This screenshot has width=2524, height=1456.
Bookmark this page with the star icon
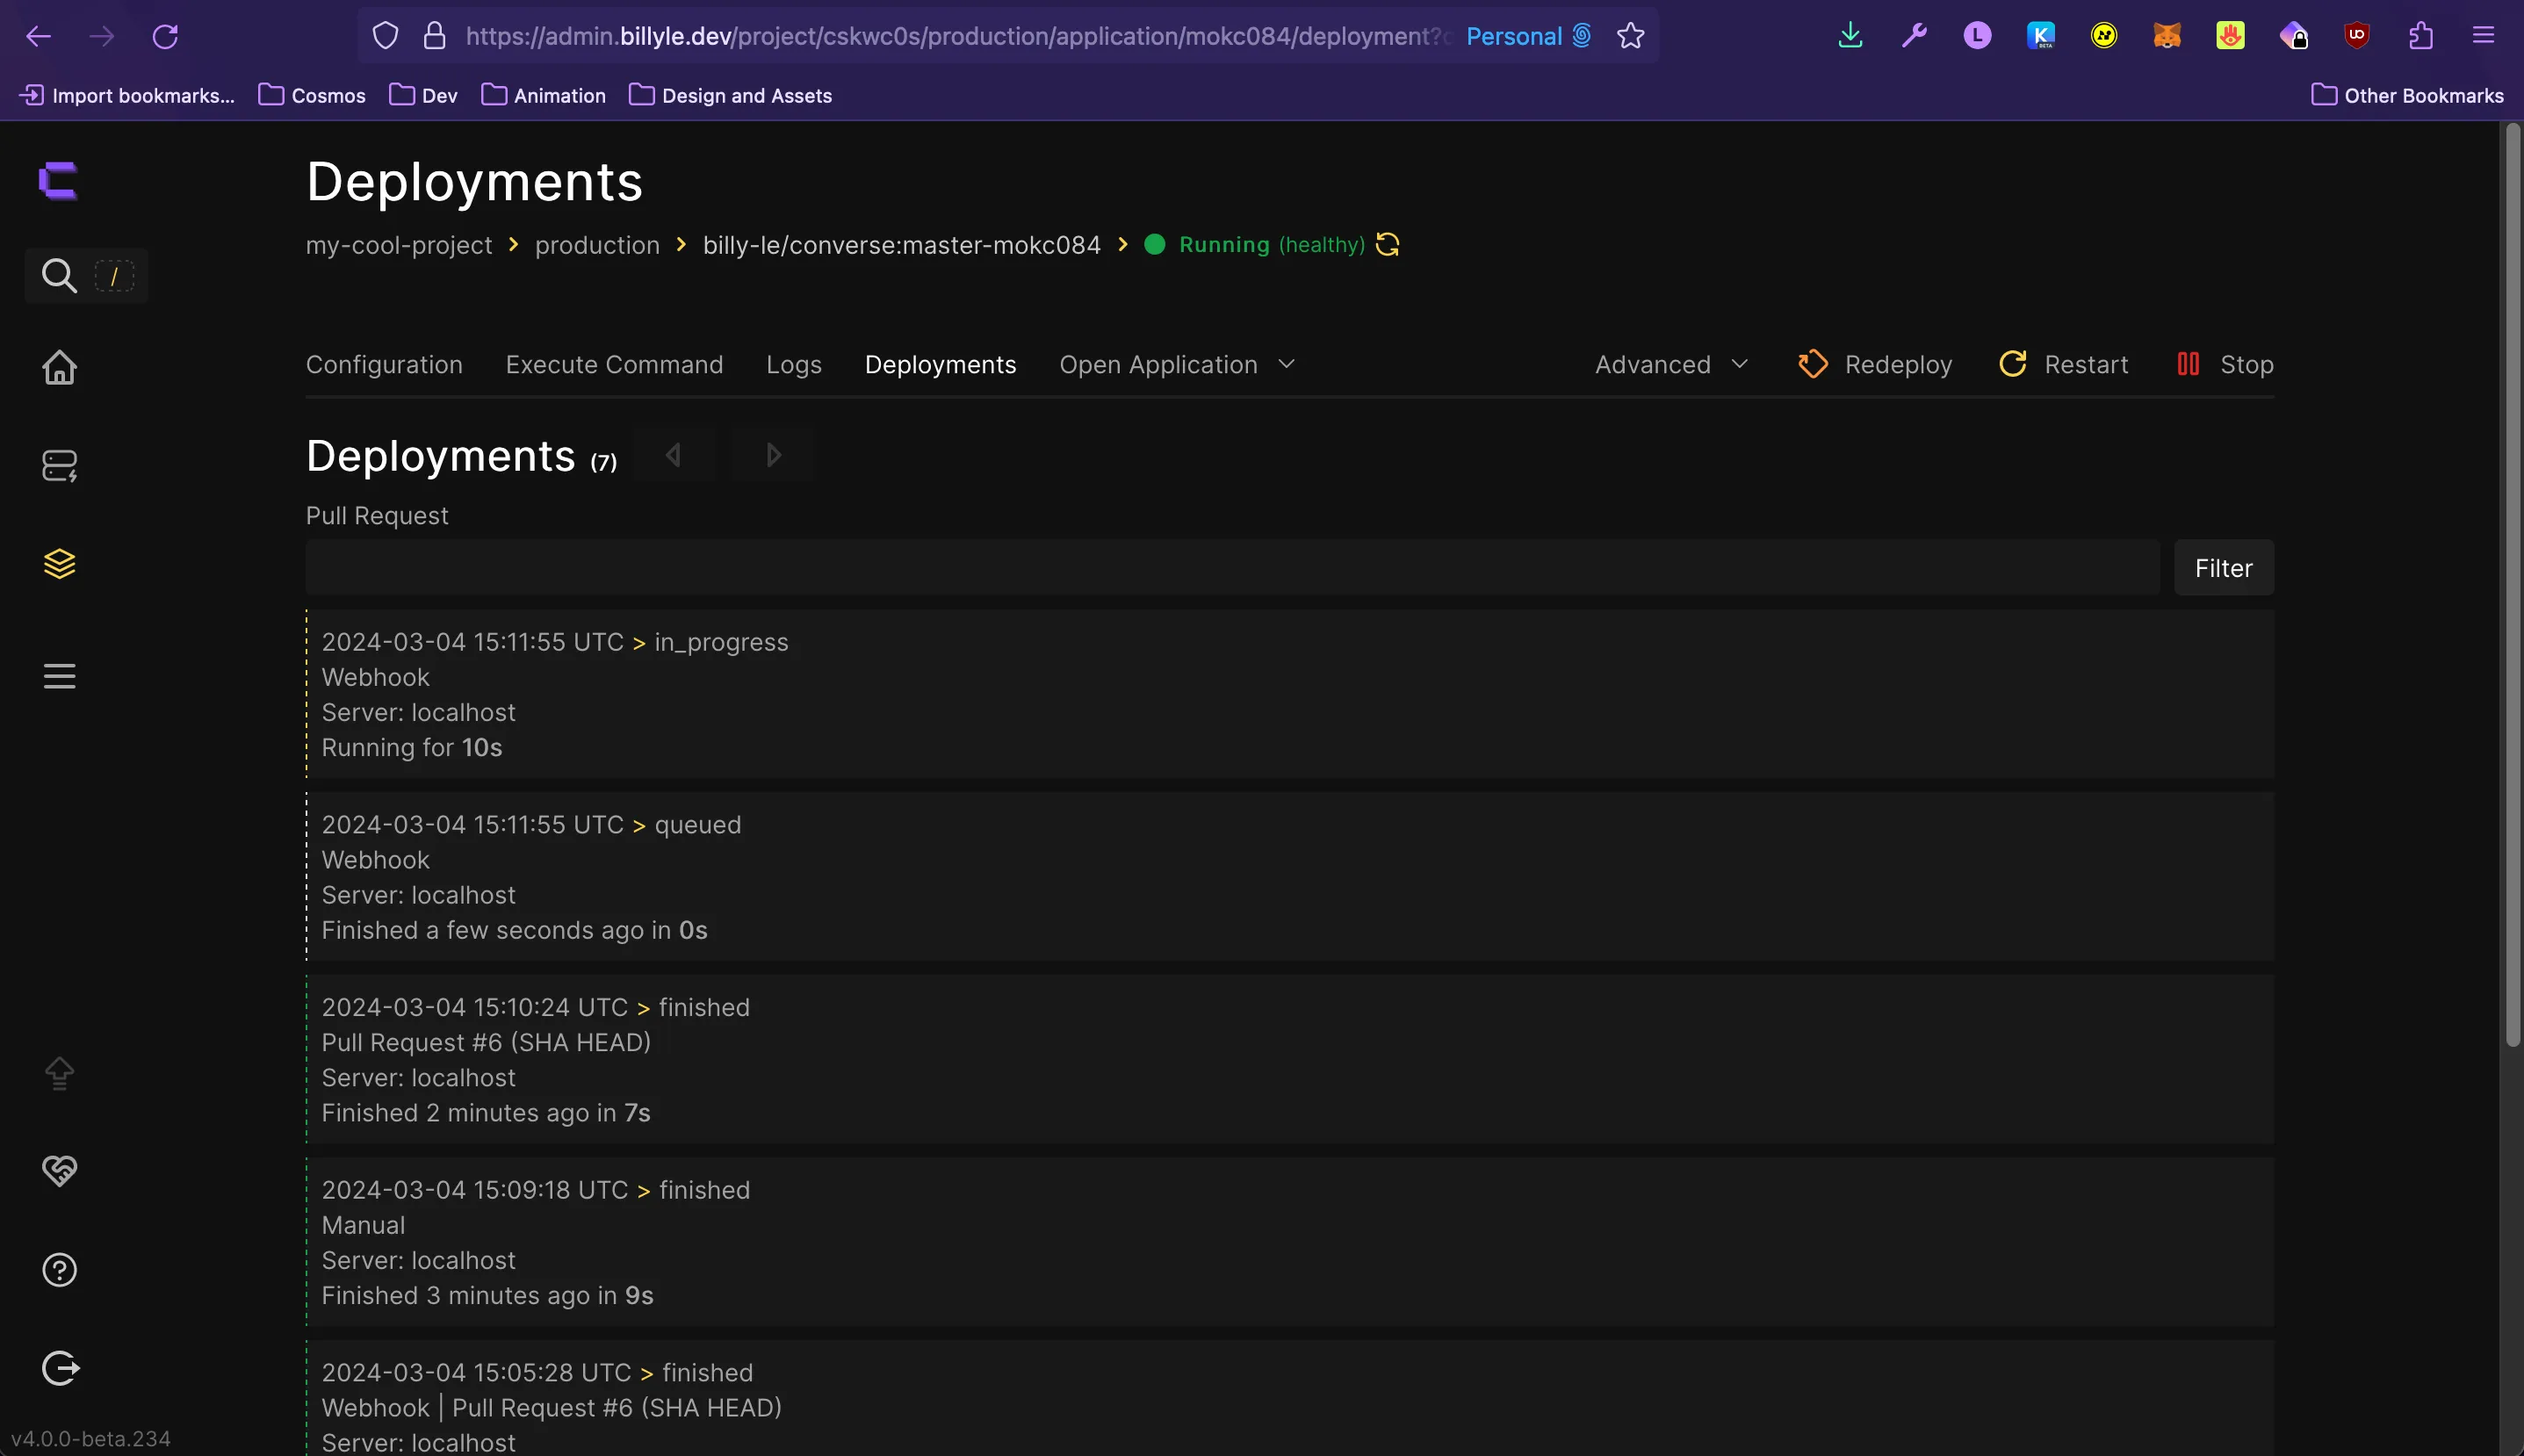coord(1631,36)
